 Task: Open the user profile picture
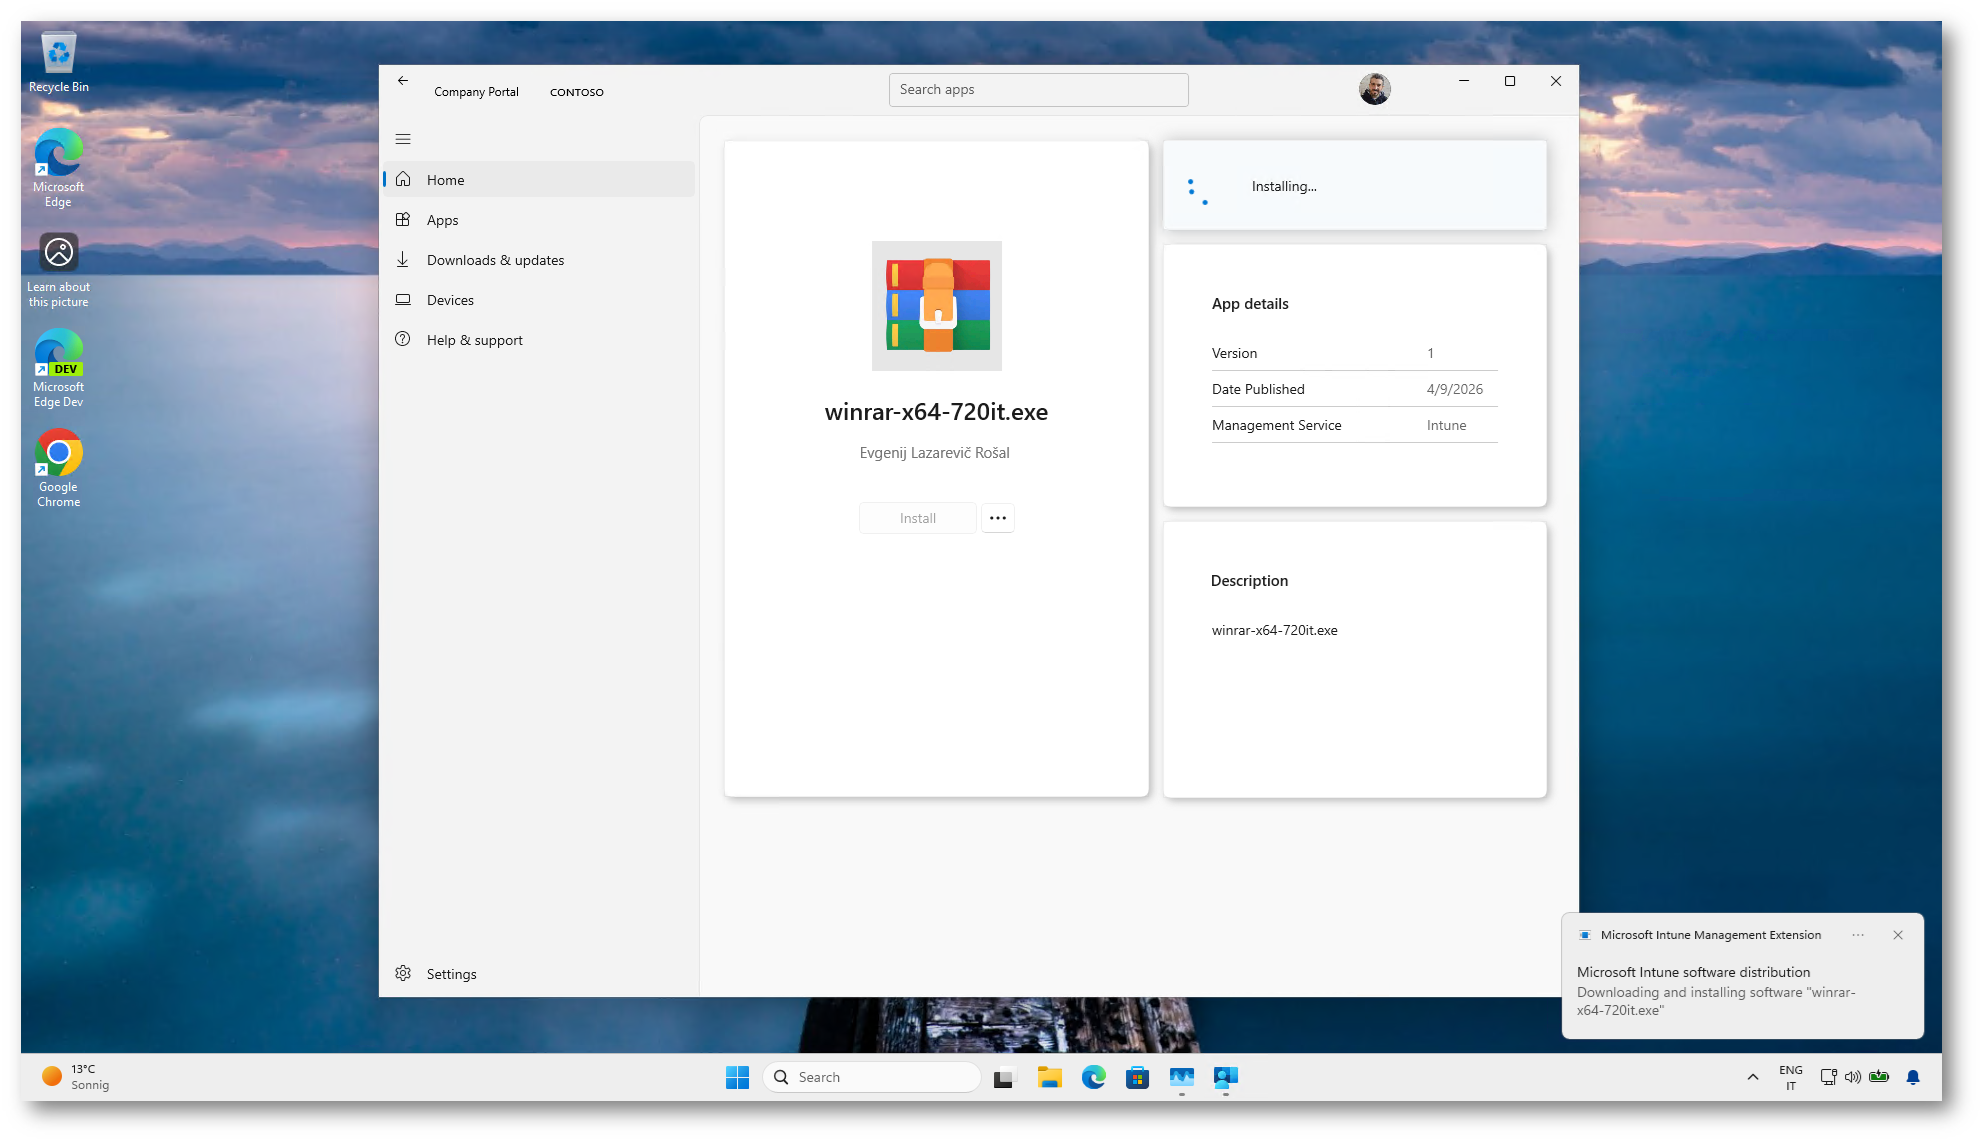pyautogui.click(x=1374, y=89)
